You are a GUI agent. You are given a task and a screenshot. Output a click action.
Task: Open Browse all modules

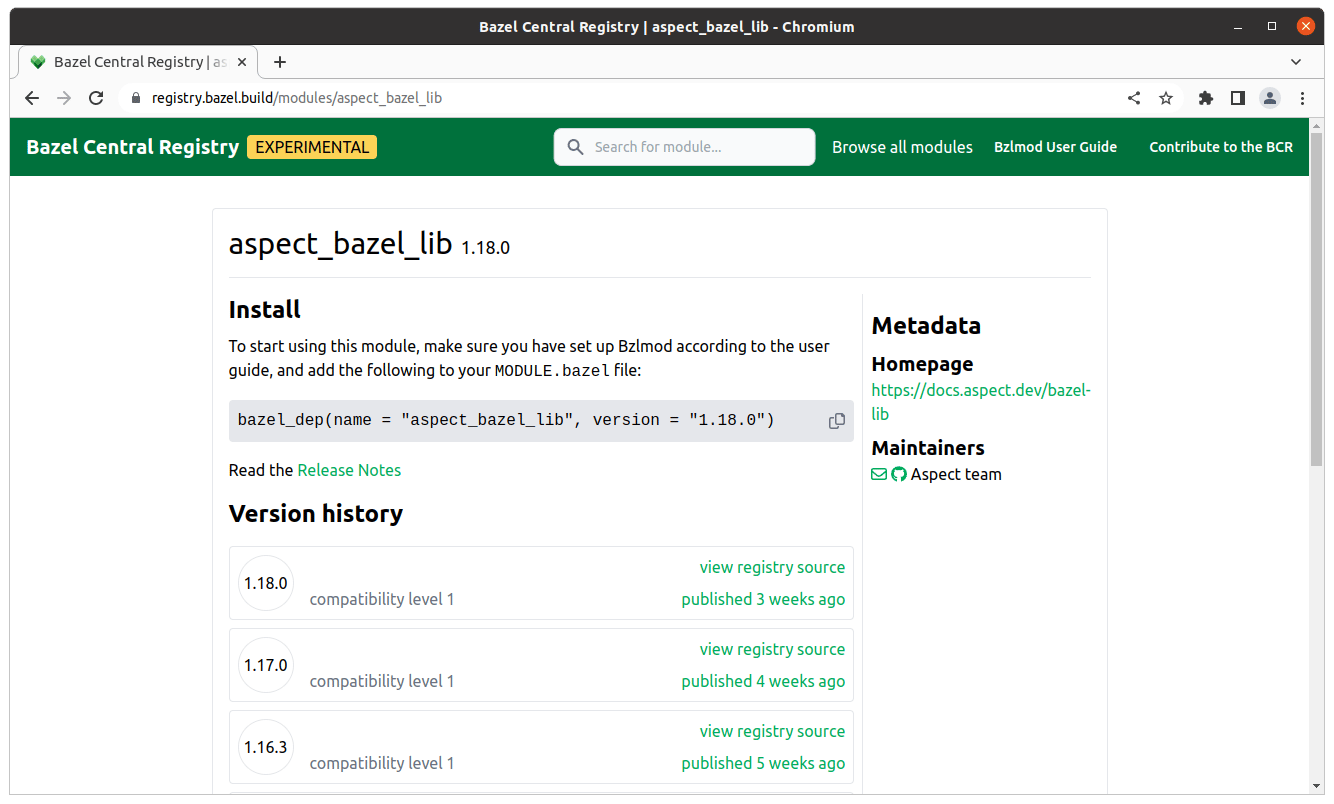(x=902, y=147)
